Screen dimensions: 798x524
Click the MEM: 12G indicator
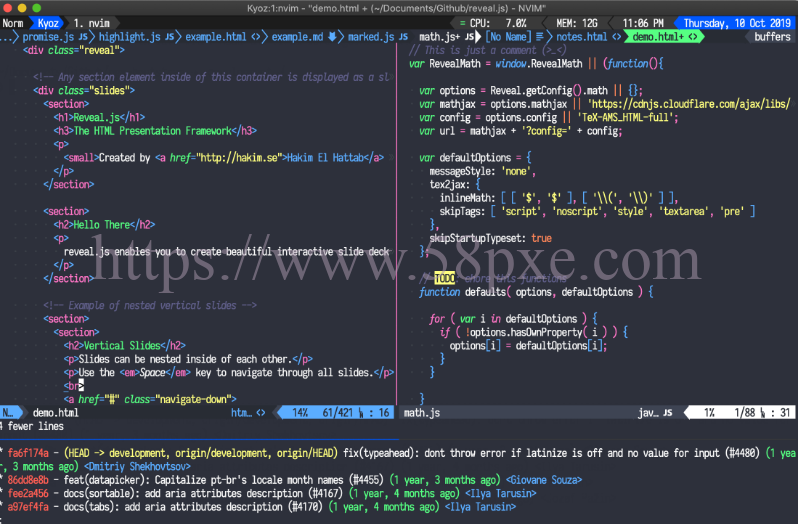577,23
